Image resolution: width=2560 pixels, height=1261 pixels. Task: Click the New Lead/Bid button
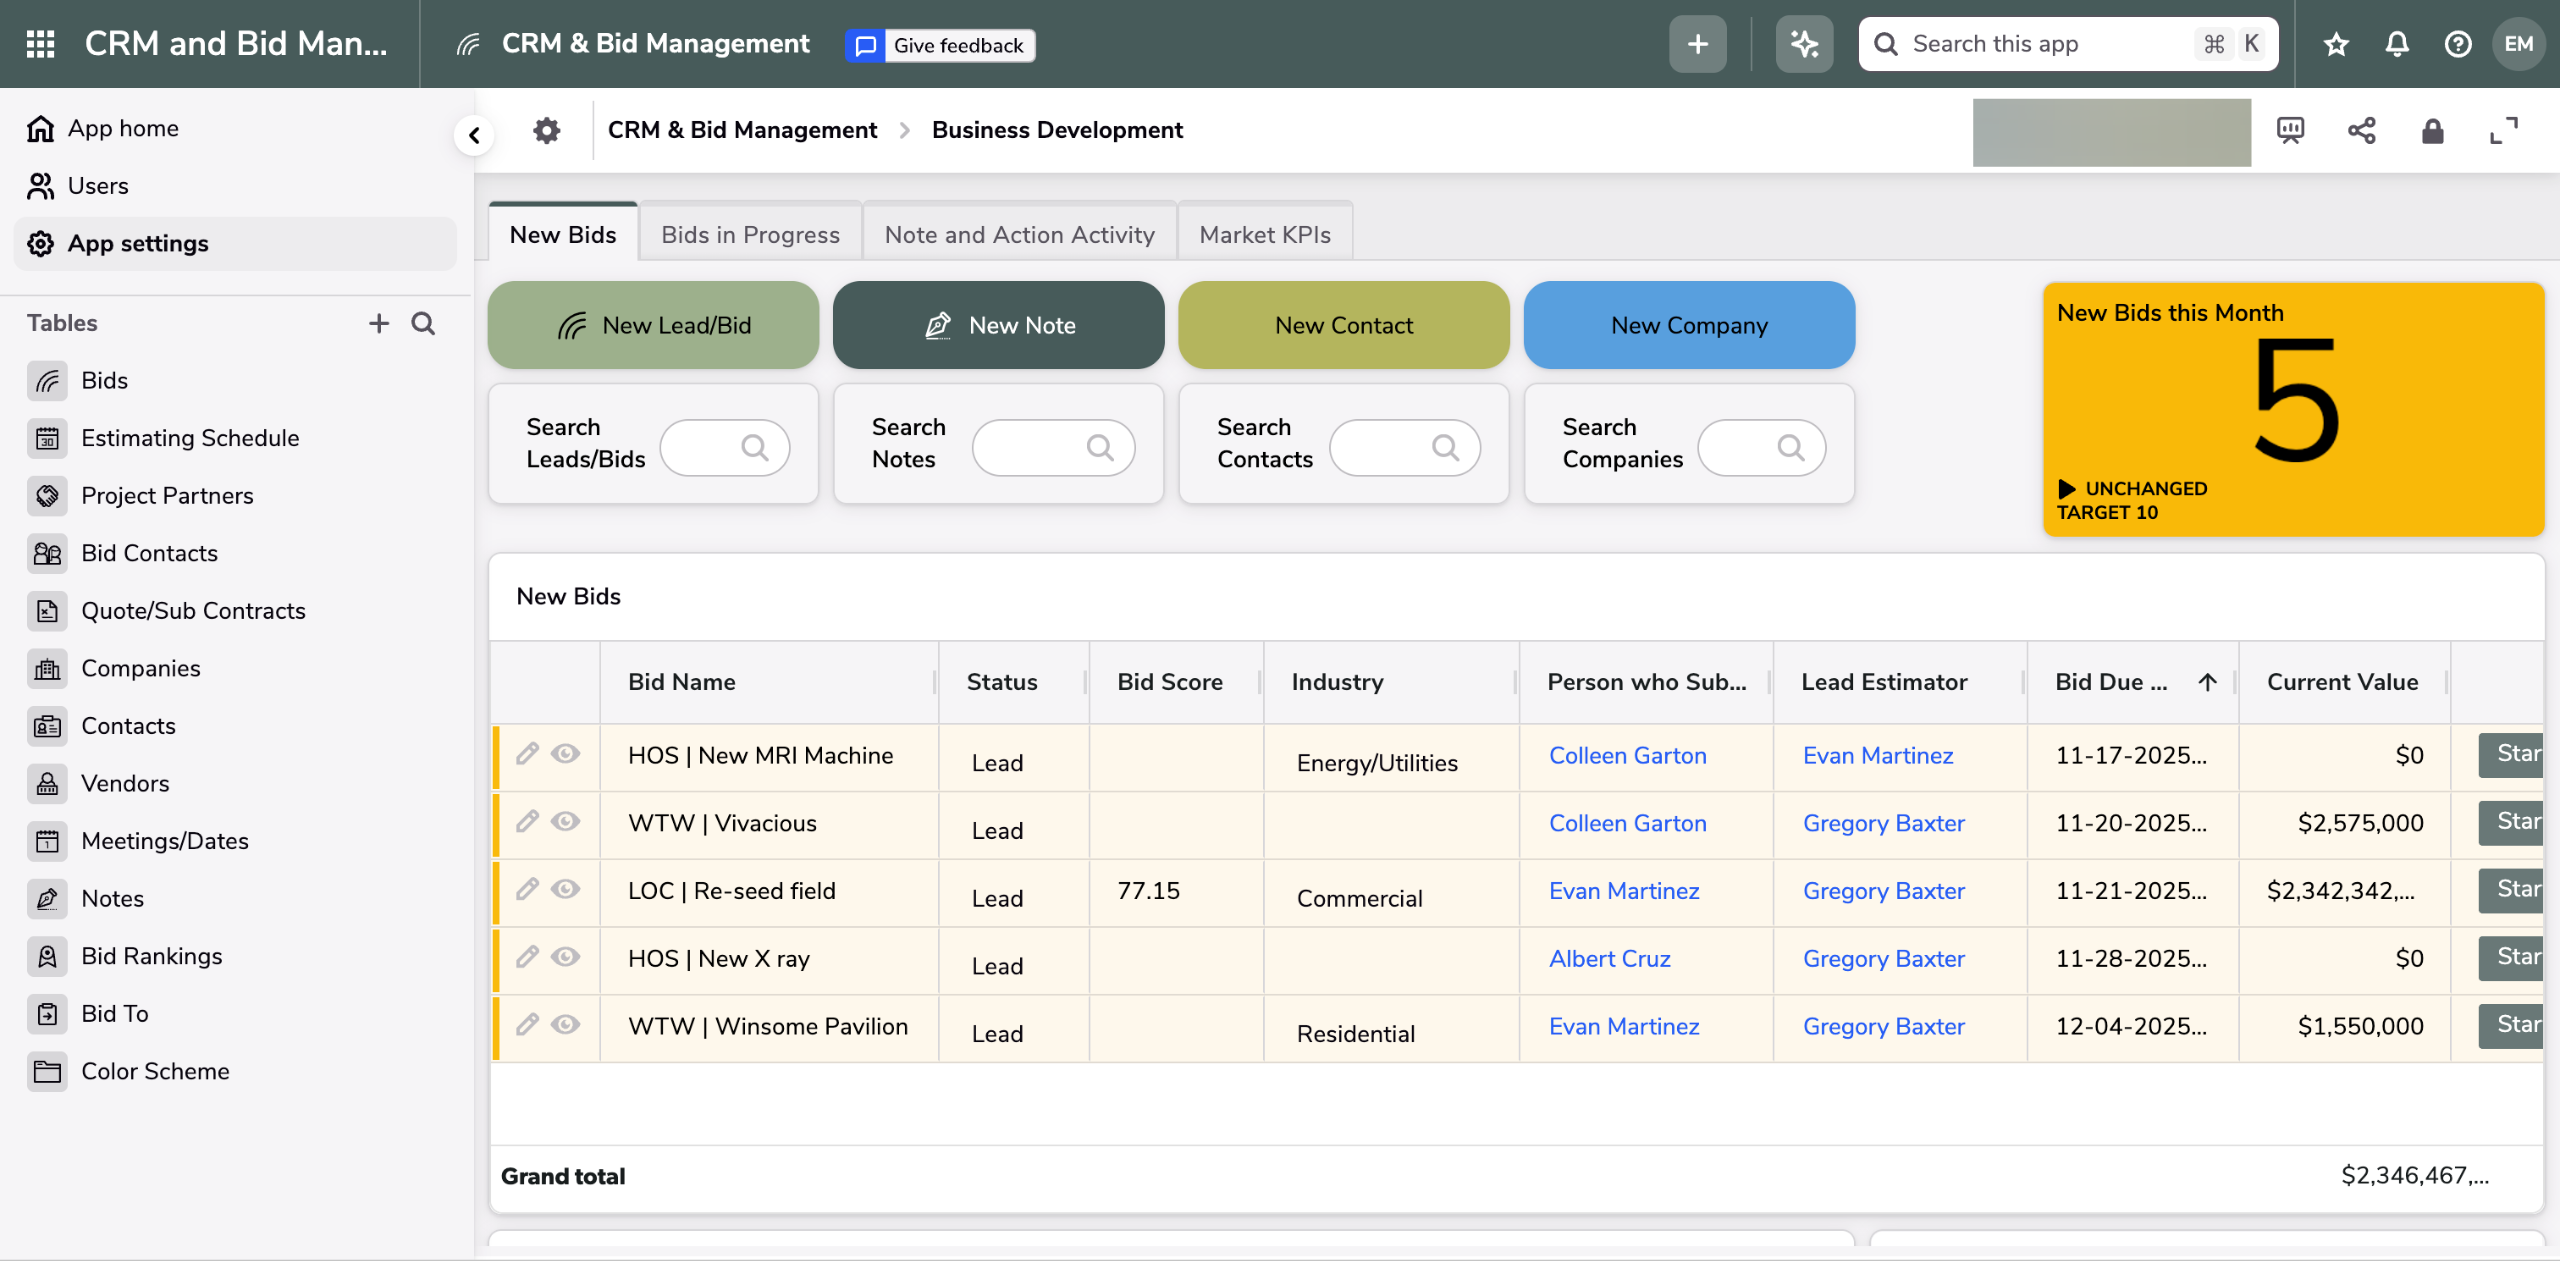(x=653, y=325)
